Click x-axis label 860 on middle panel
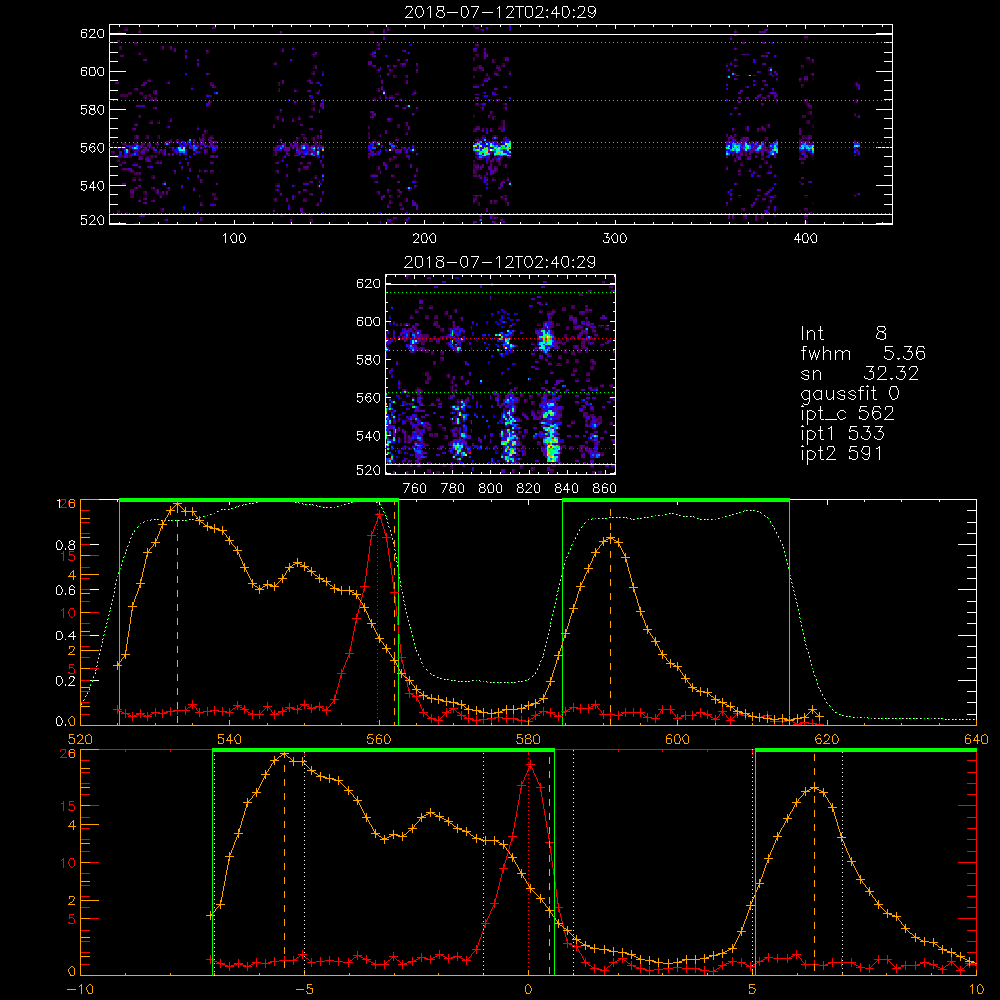 coord(605,489)
